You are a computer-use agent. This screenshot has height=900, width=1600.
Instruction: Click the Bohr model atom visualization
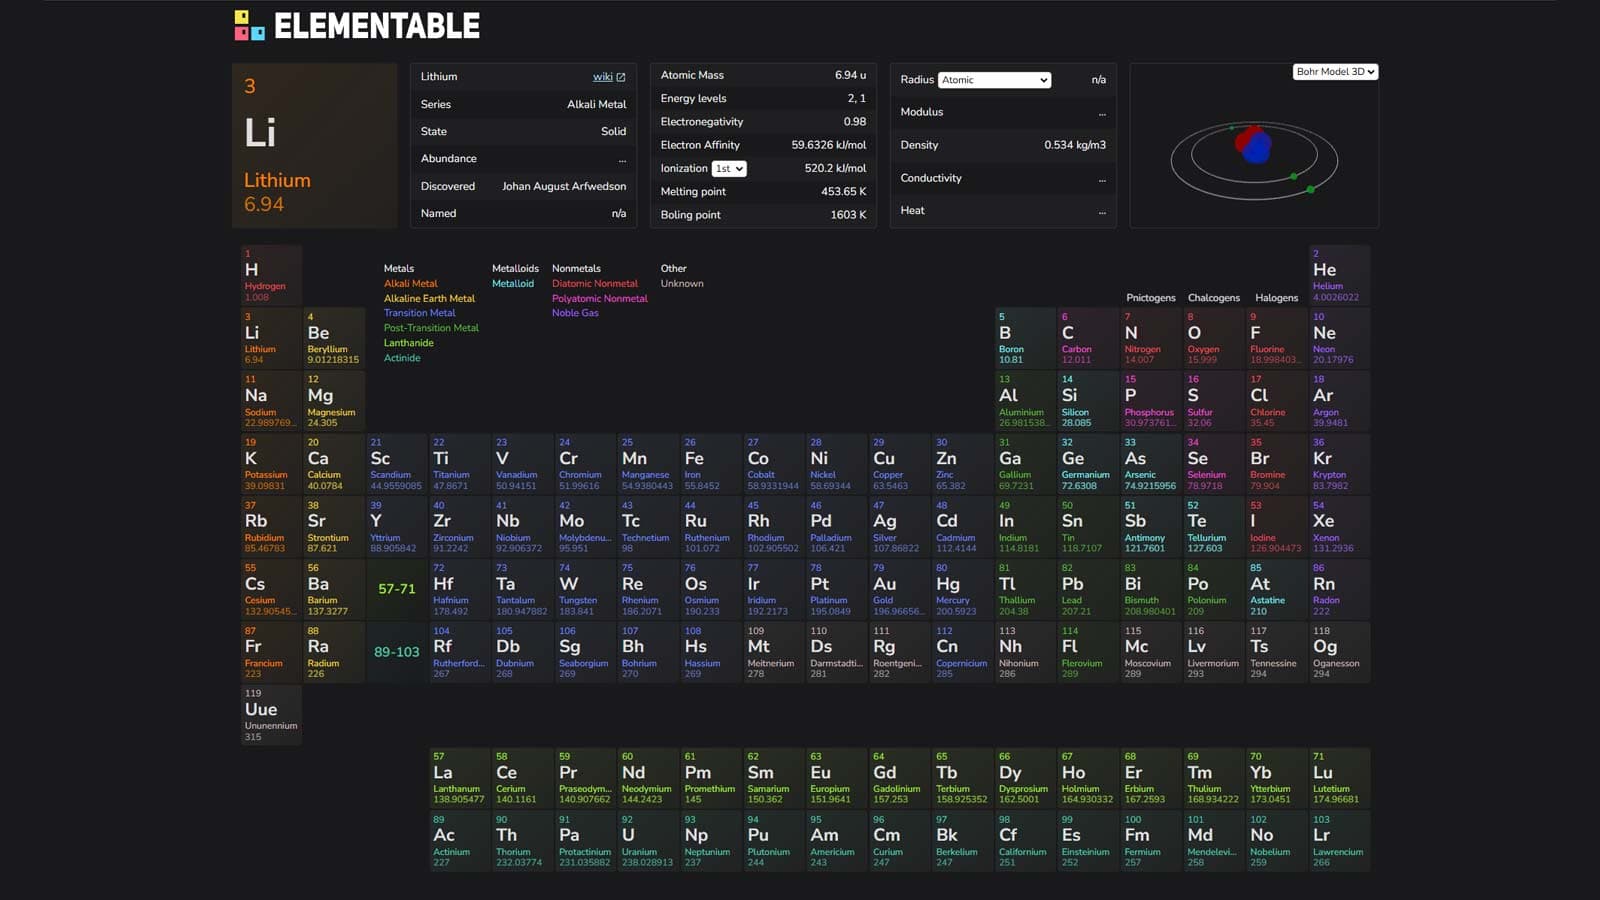(1253, 148)
